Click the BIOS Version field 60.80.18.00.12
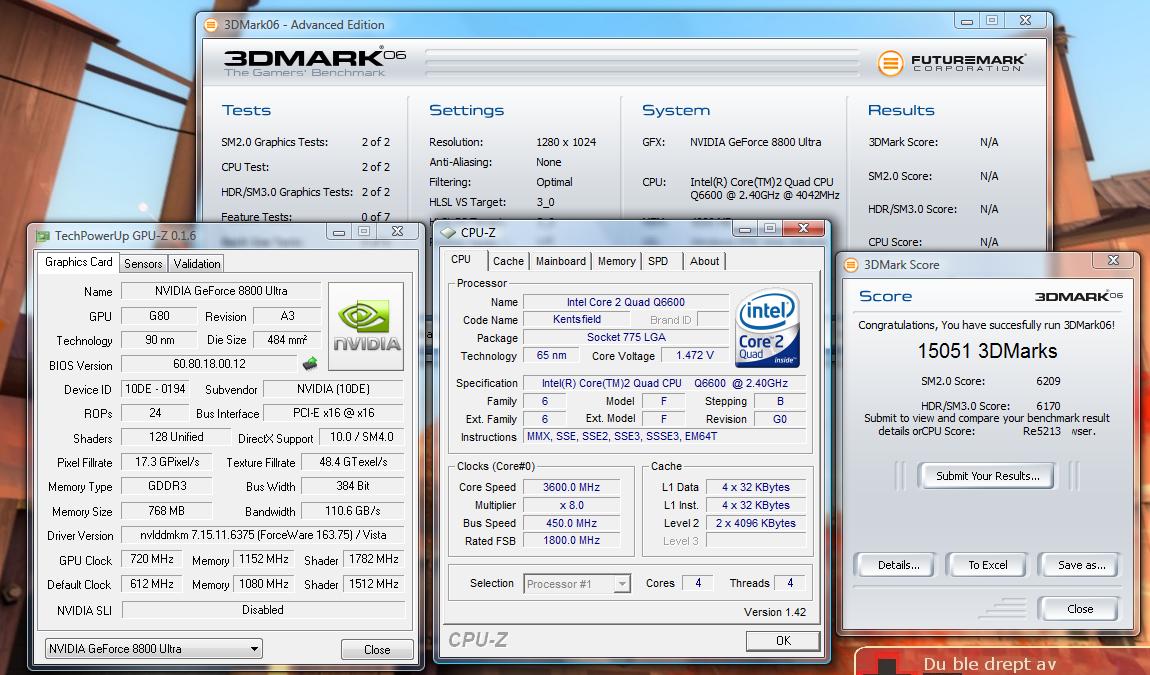 point(209,364)
